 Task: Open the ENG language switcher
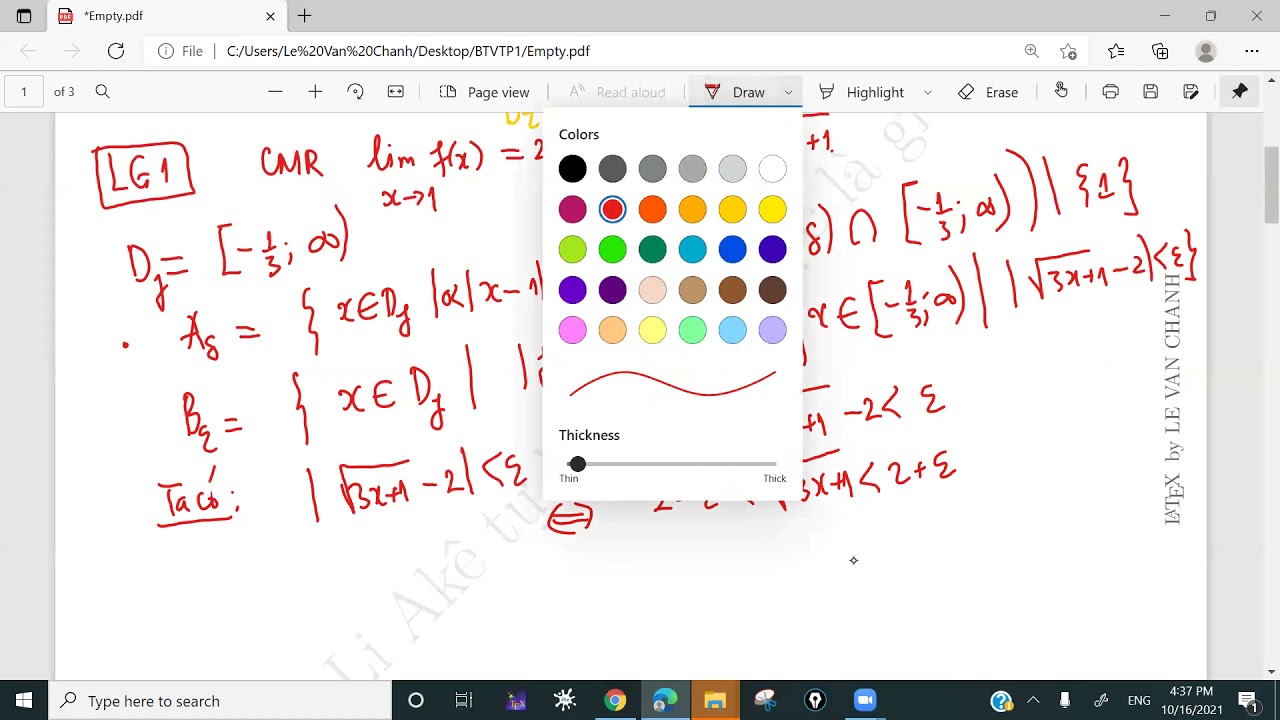point(1138,700)
